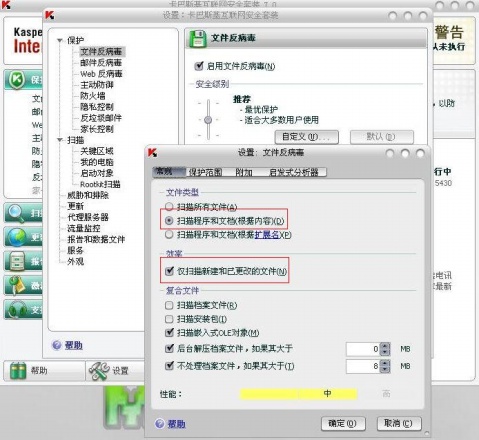Select 扫描程序和文档(根据内容) radio button

click(169, 221)
